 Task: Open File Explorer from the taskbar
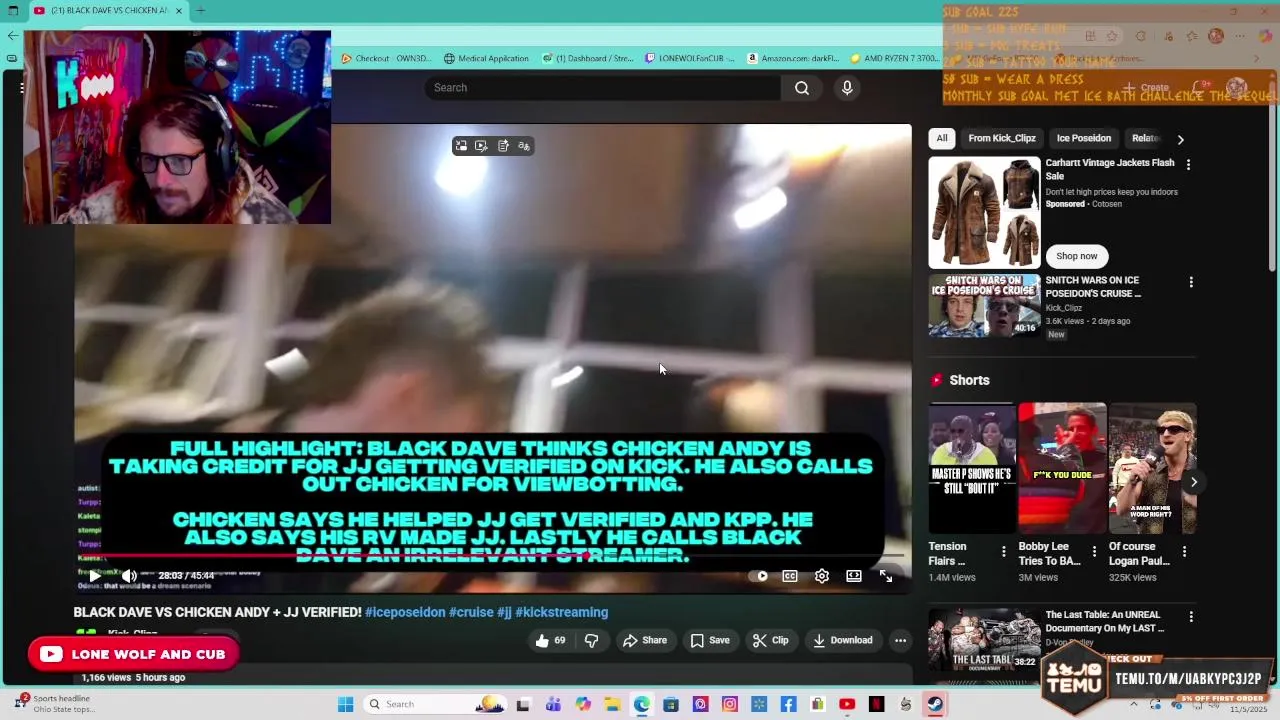coord(612,704)
